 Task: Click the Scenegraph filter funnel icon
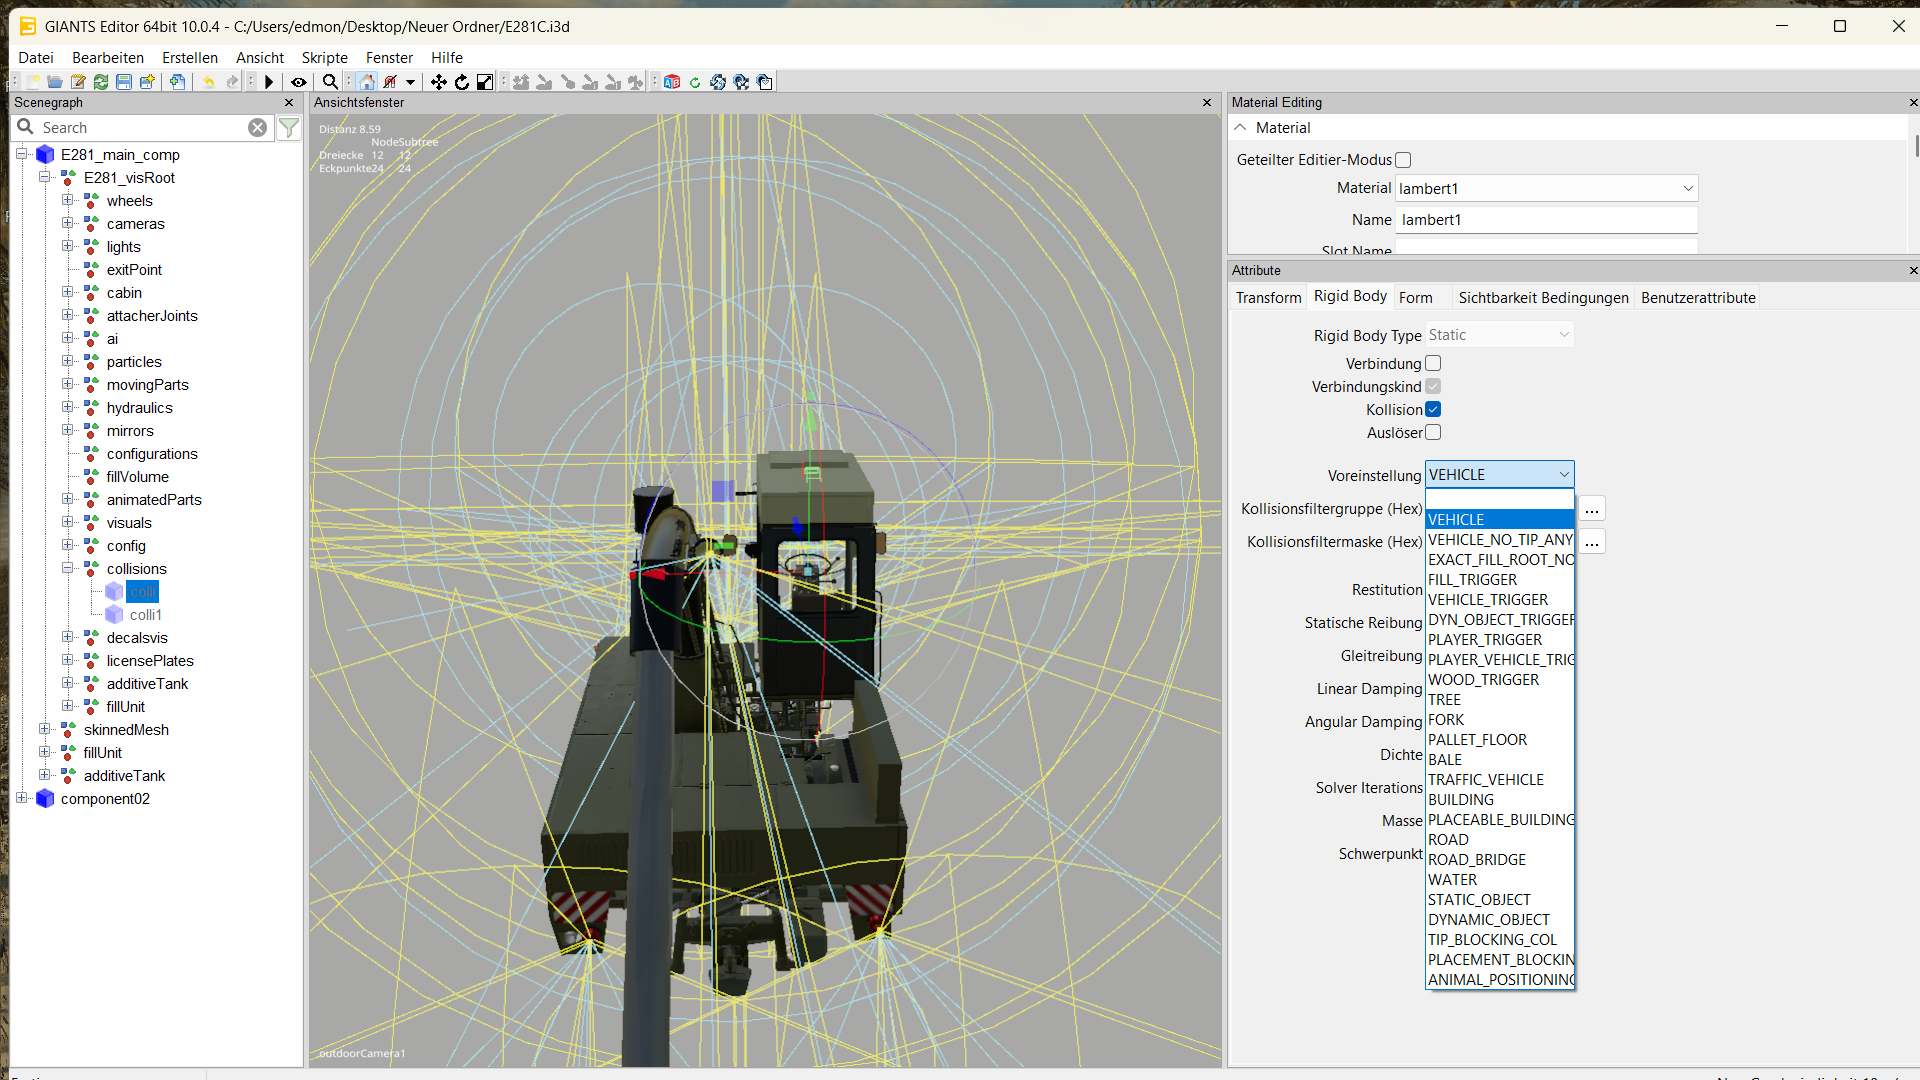pyautogui.click(x=289, y=128)
